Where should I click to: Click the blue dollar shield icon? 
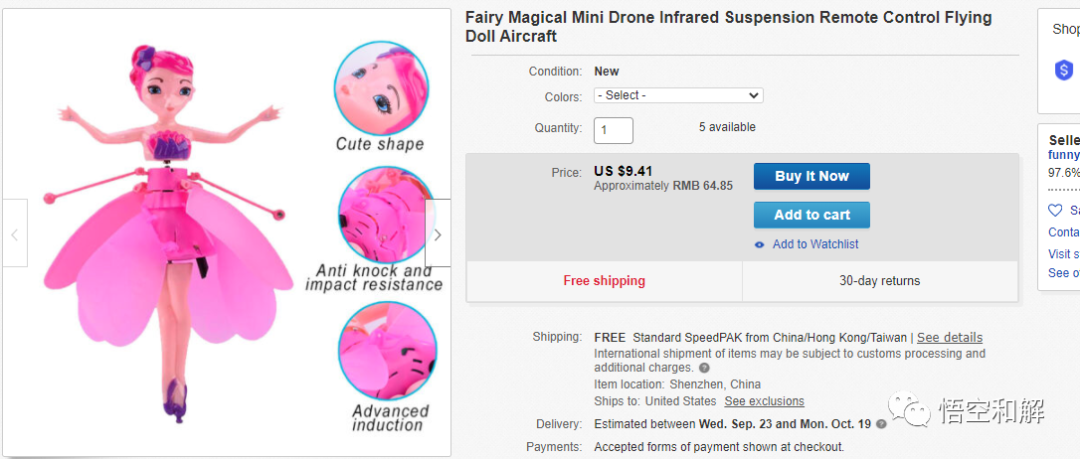1064,70
